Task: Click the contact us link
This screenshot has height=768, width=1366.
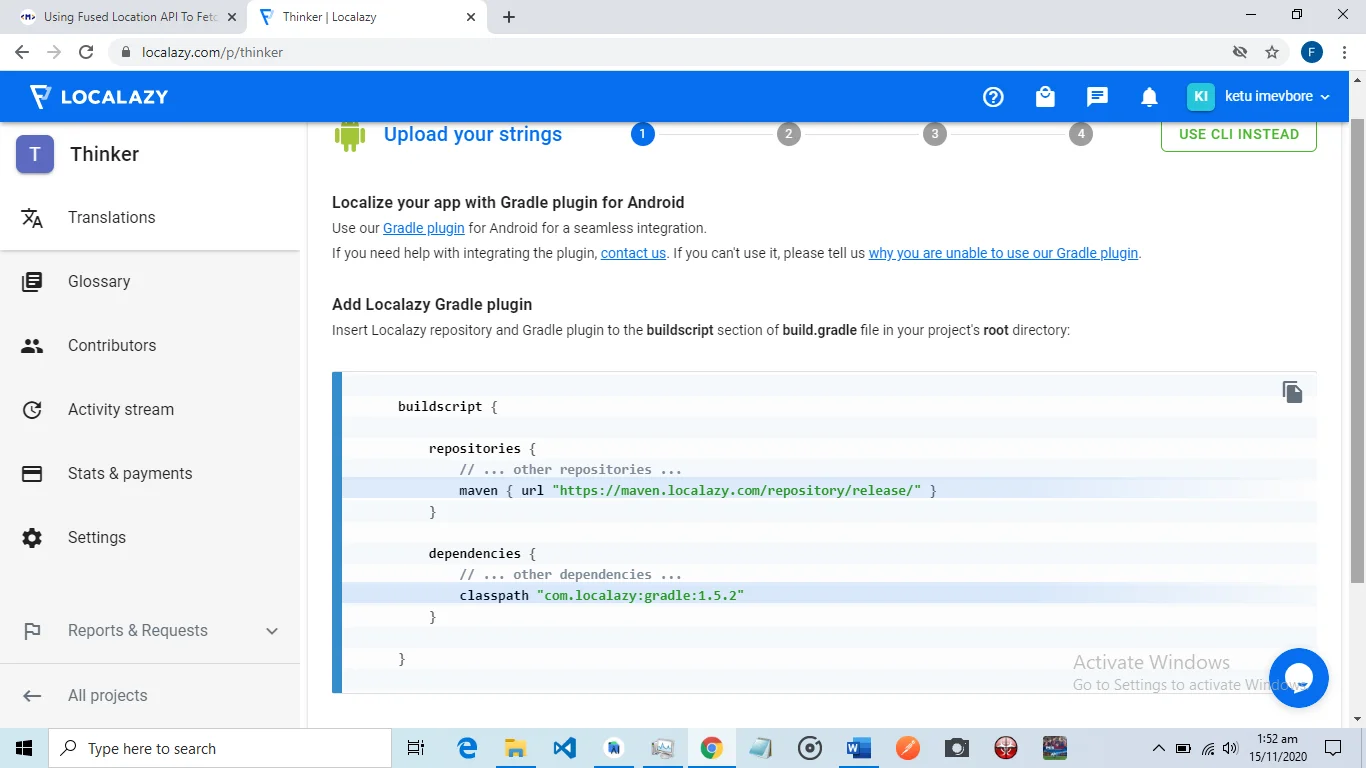Action: (633, 254)
